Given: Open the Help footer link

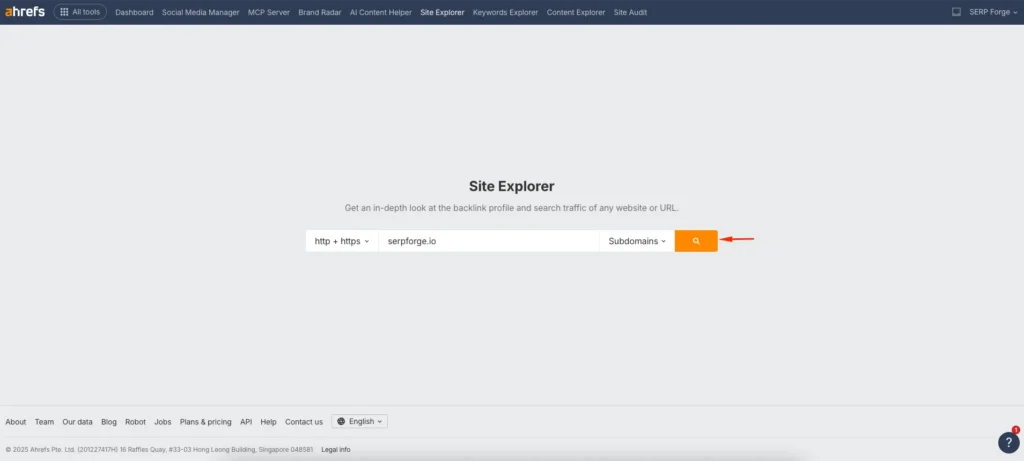Looking at the screenshot, I should 268,422.
